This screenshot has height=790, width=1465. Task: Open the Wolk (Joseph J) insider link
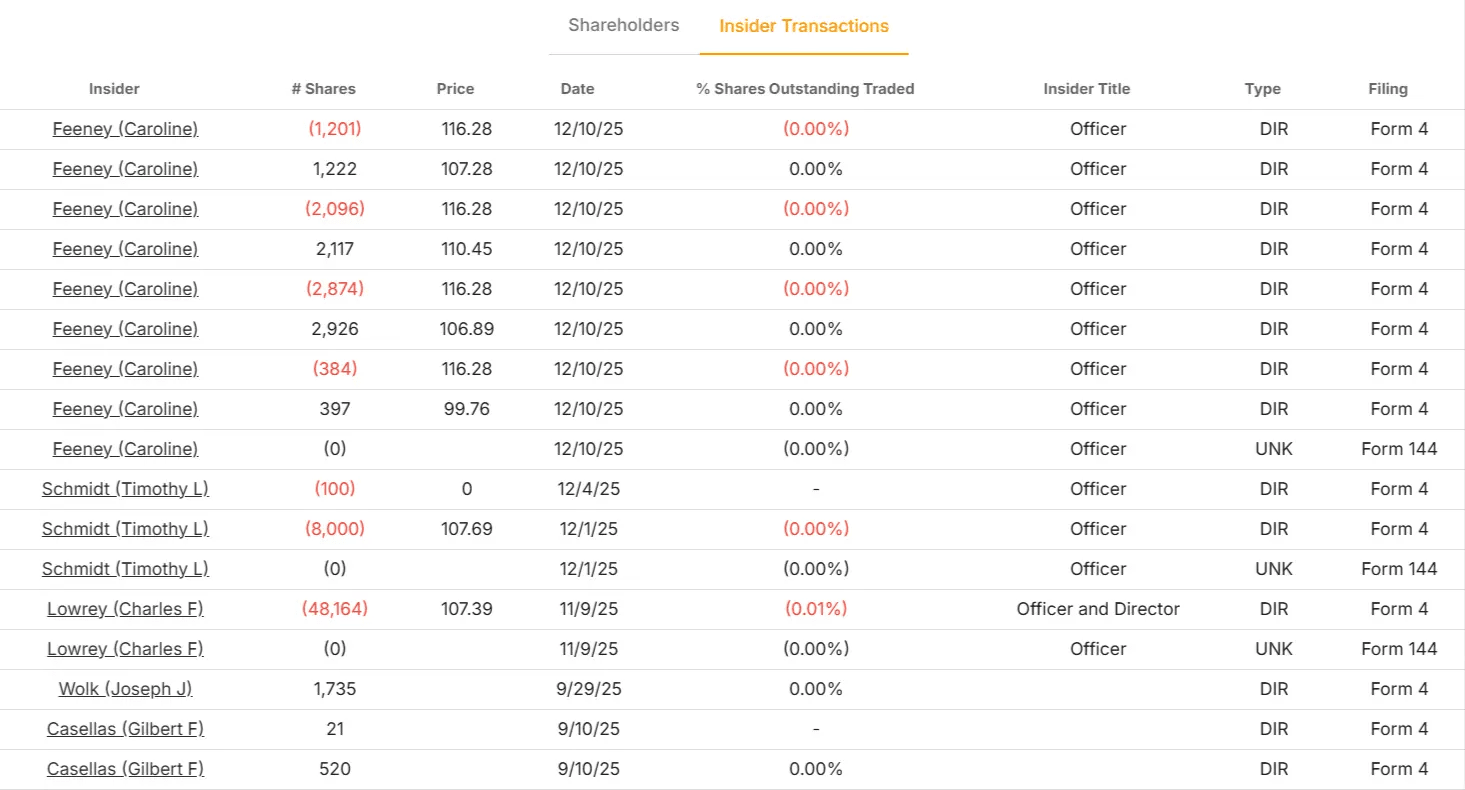(x=124, y=688)
